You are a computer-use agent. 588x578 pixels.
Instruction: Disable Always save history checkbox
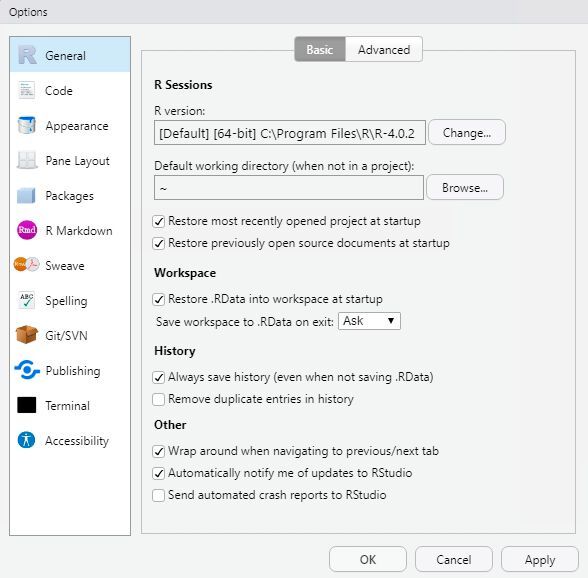click(x=159, y=377)
